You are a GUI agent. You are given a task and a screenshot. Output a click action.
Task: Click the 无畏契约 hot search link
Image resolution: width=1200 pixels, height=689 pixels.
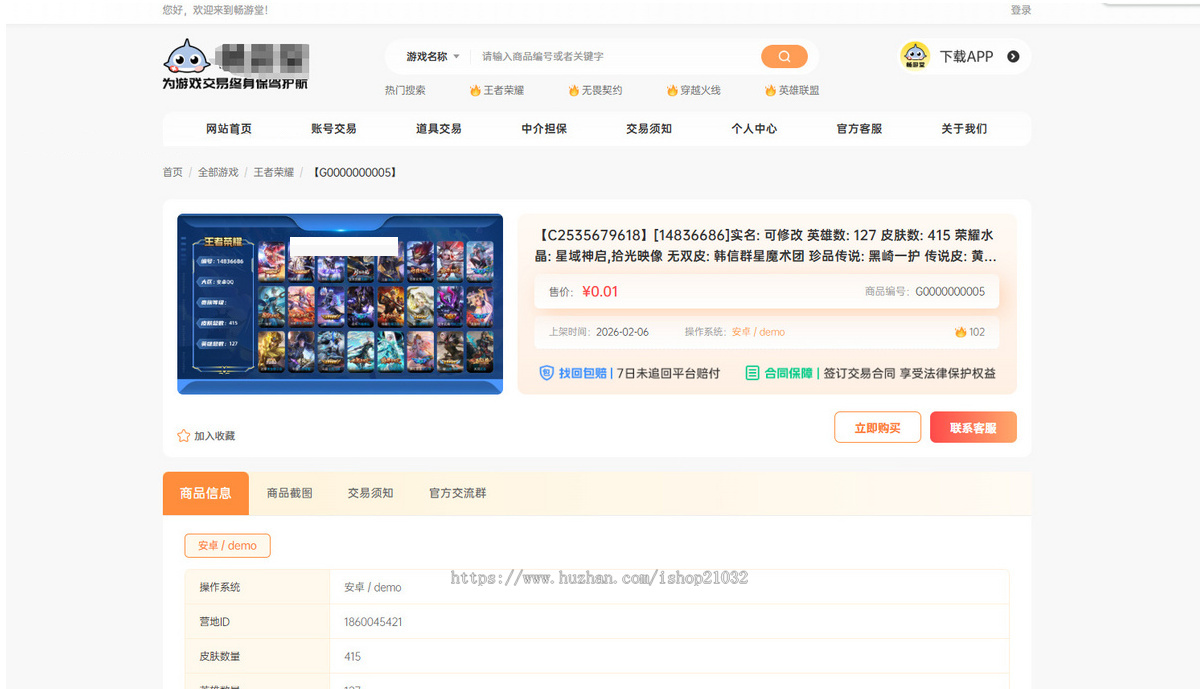click(602, 90)
